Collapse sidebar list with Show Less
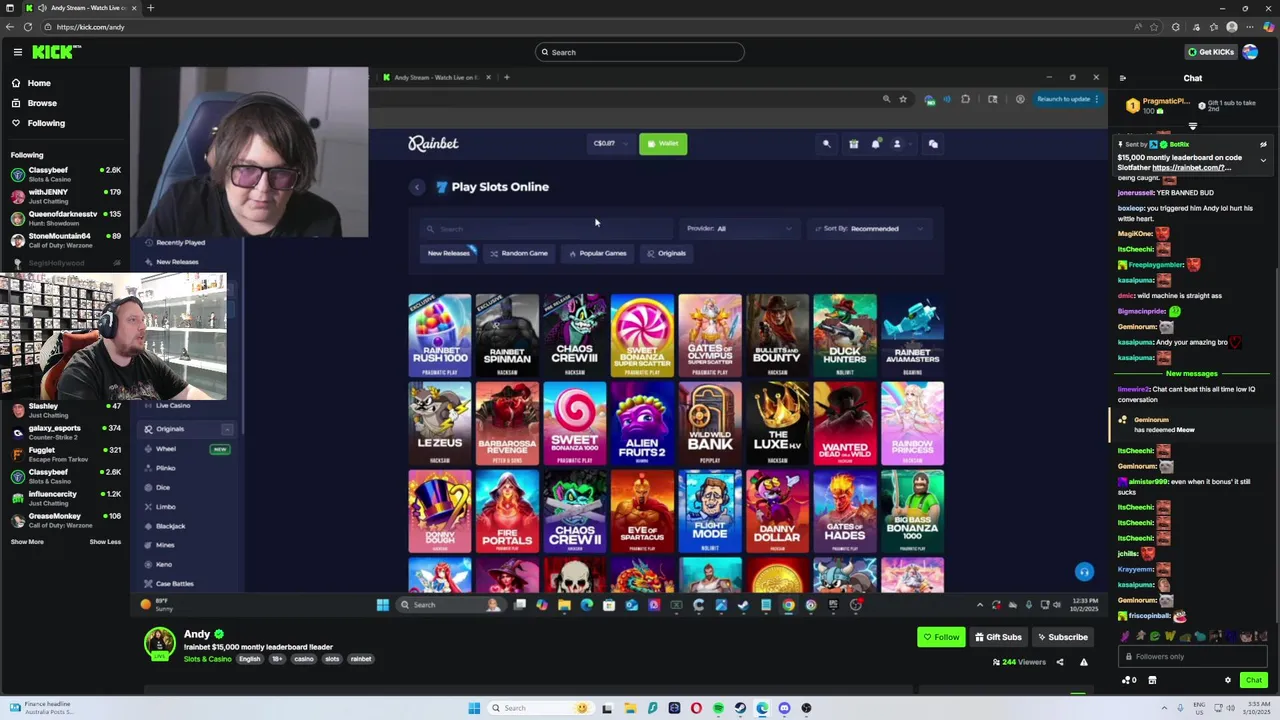 [x=105, y=542]
